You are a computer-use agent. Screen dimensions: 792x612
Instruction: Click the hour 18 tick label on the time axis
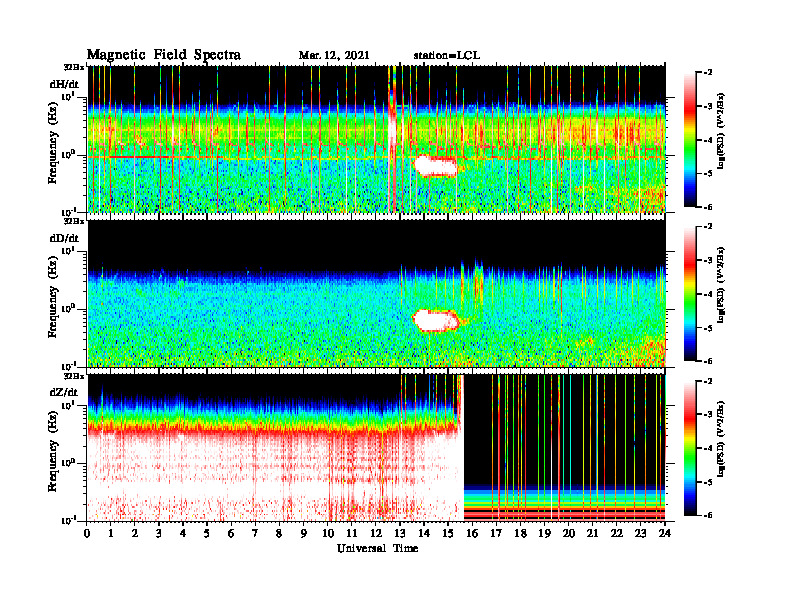pyautogui.click(x=520, y=533)
